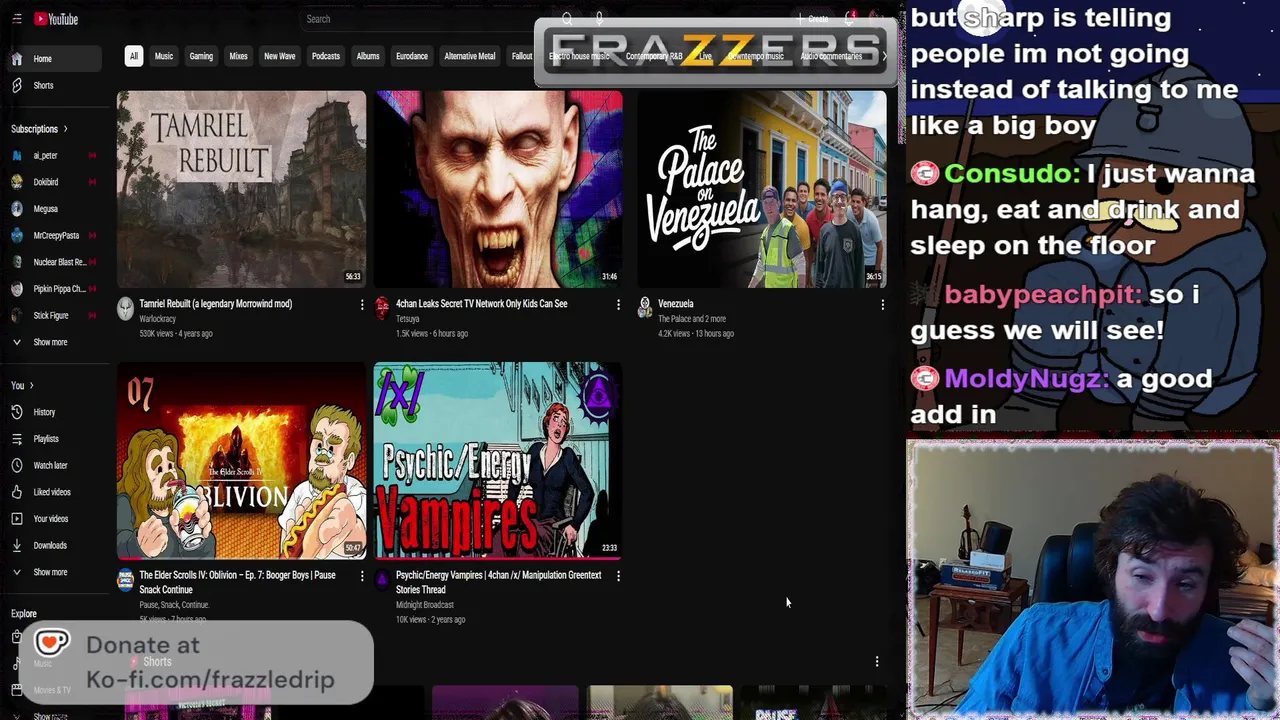
Task: Open the three-dot menu for Psychic/Energy Vampires video
Action: 618,576
